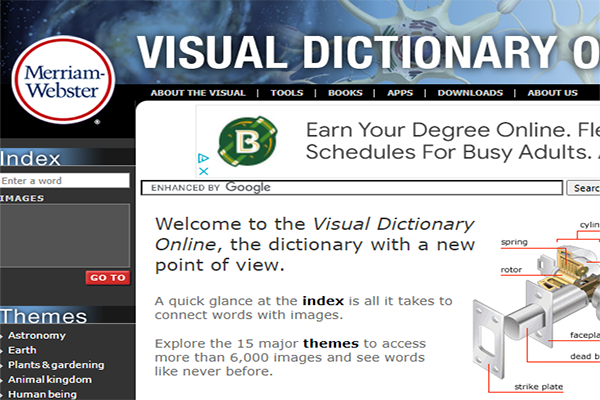Open the Books menu item
The image size is (600, 400).
[x=345, y=93]
